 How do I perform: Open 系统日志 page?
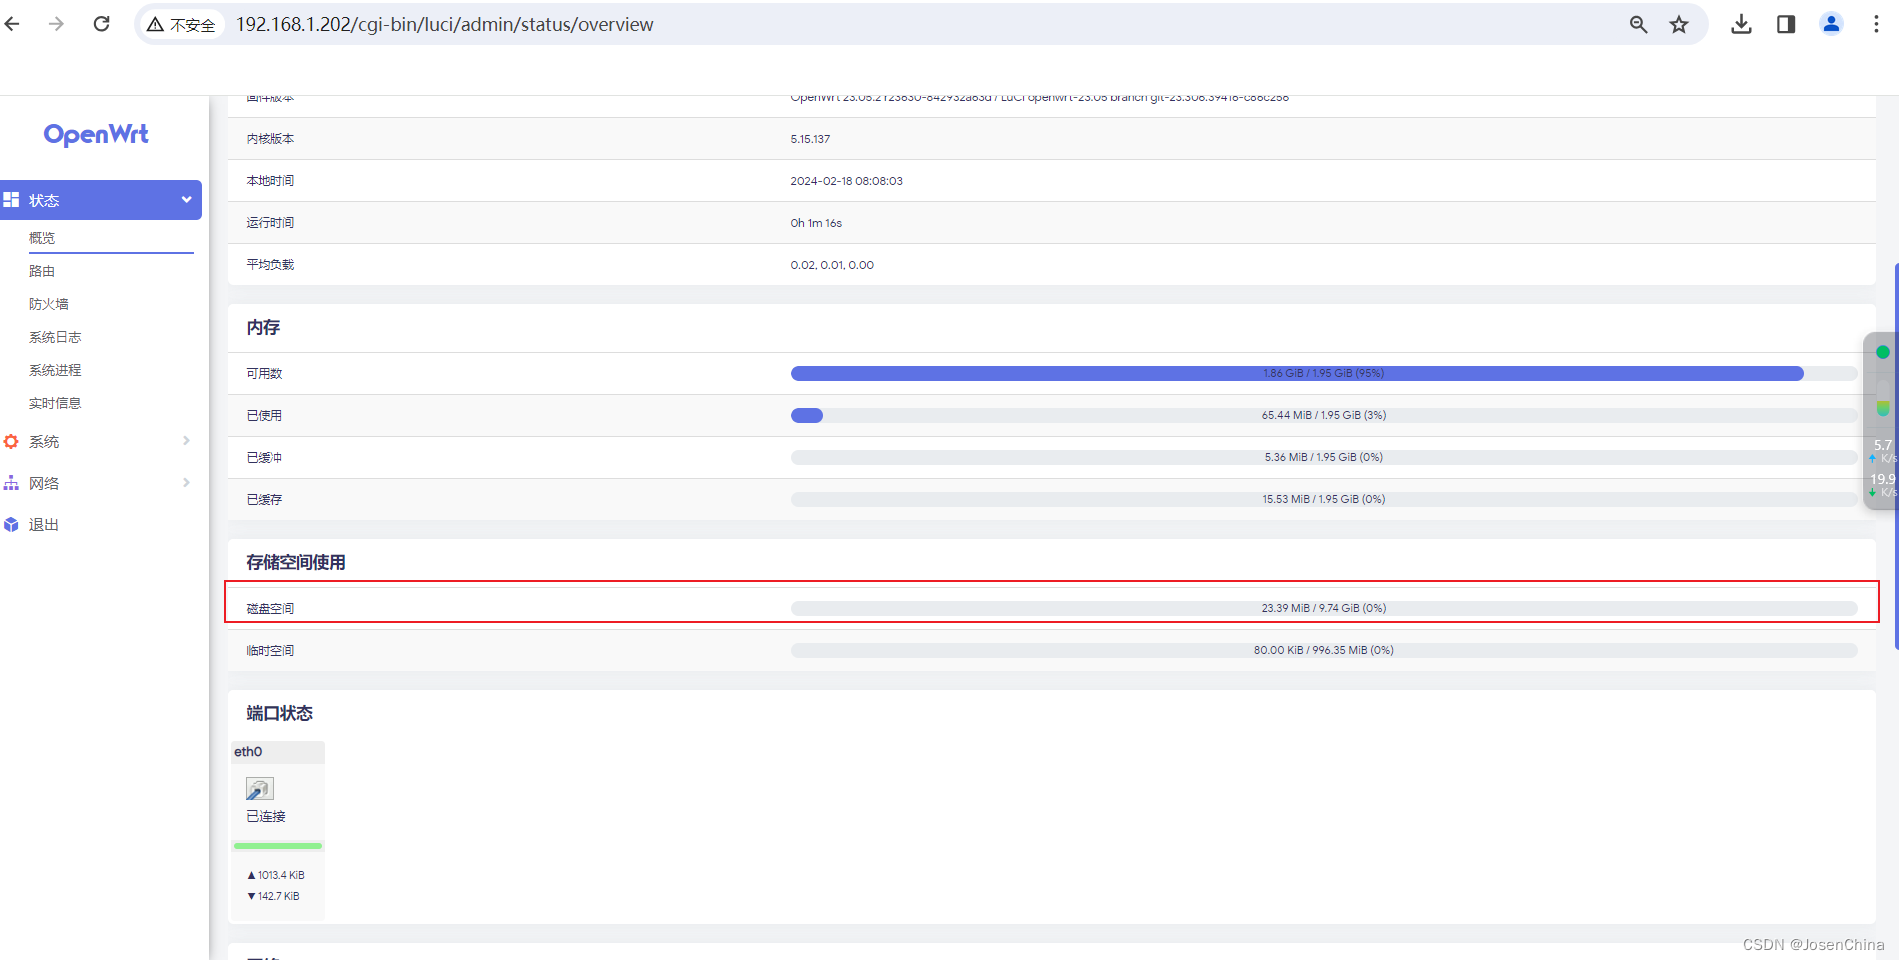point(55,337)
